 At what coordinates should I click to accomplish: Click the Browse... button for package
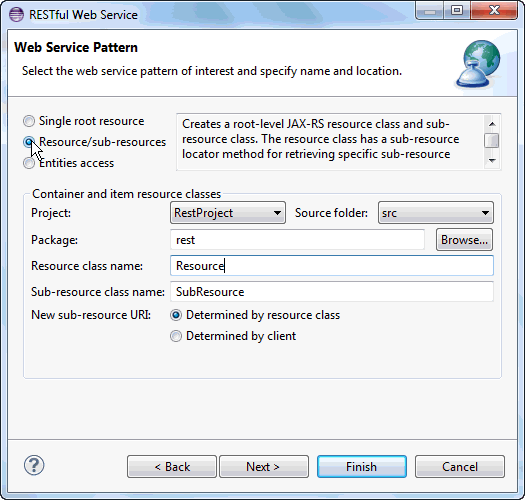464,240
